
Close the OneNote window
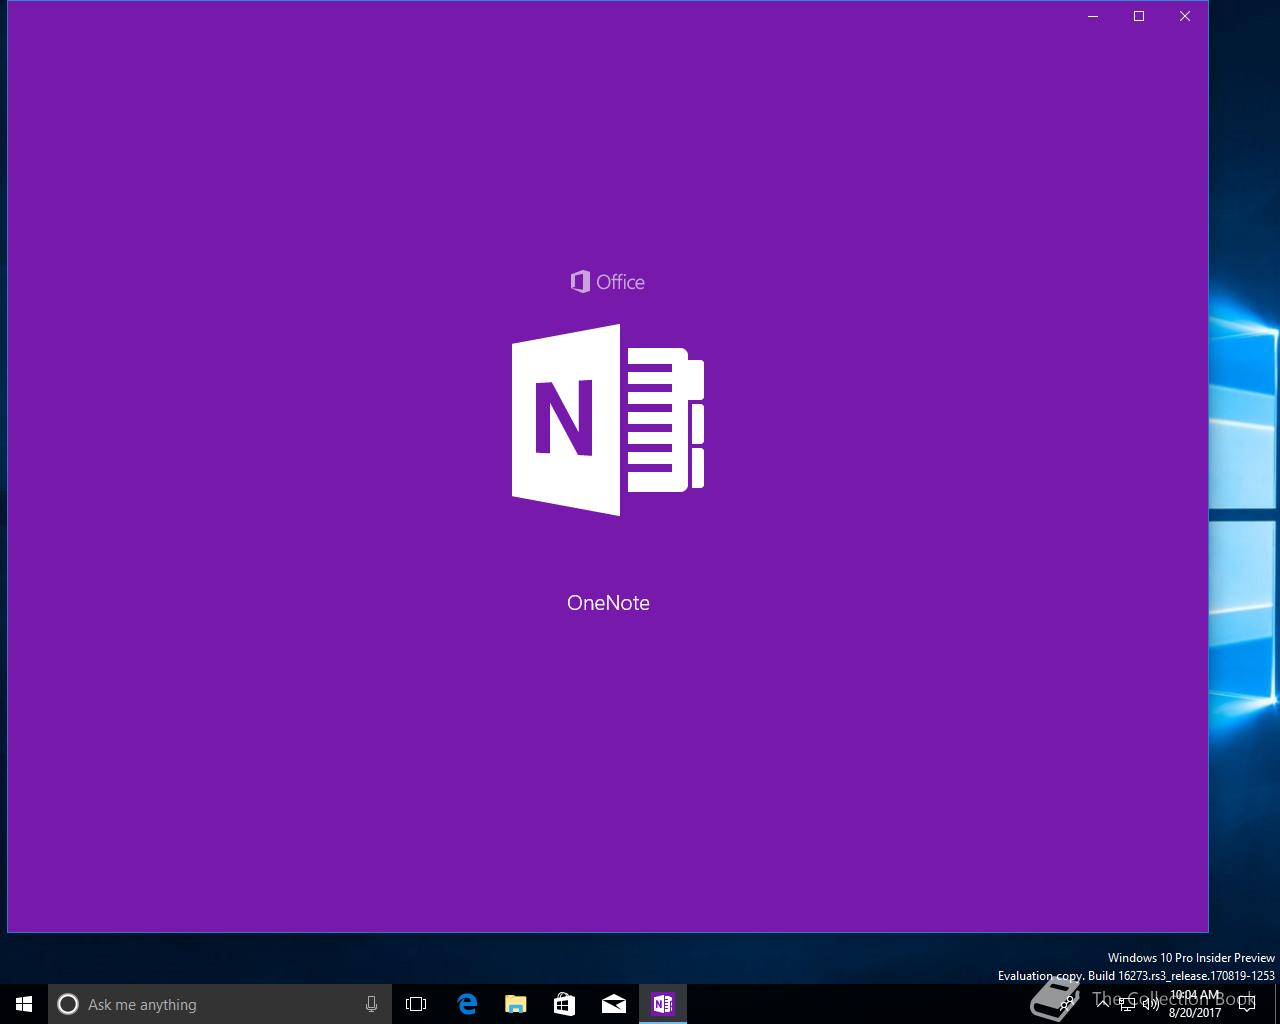coord(1185,16)
